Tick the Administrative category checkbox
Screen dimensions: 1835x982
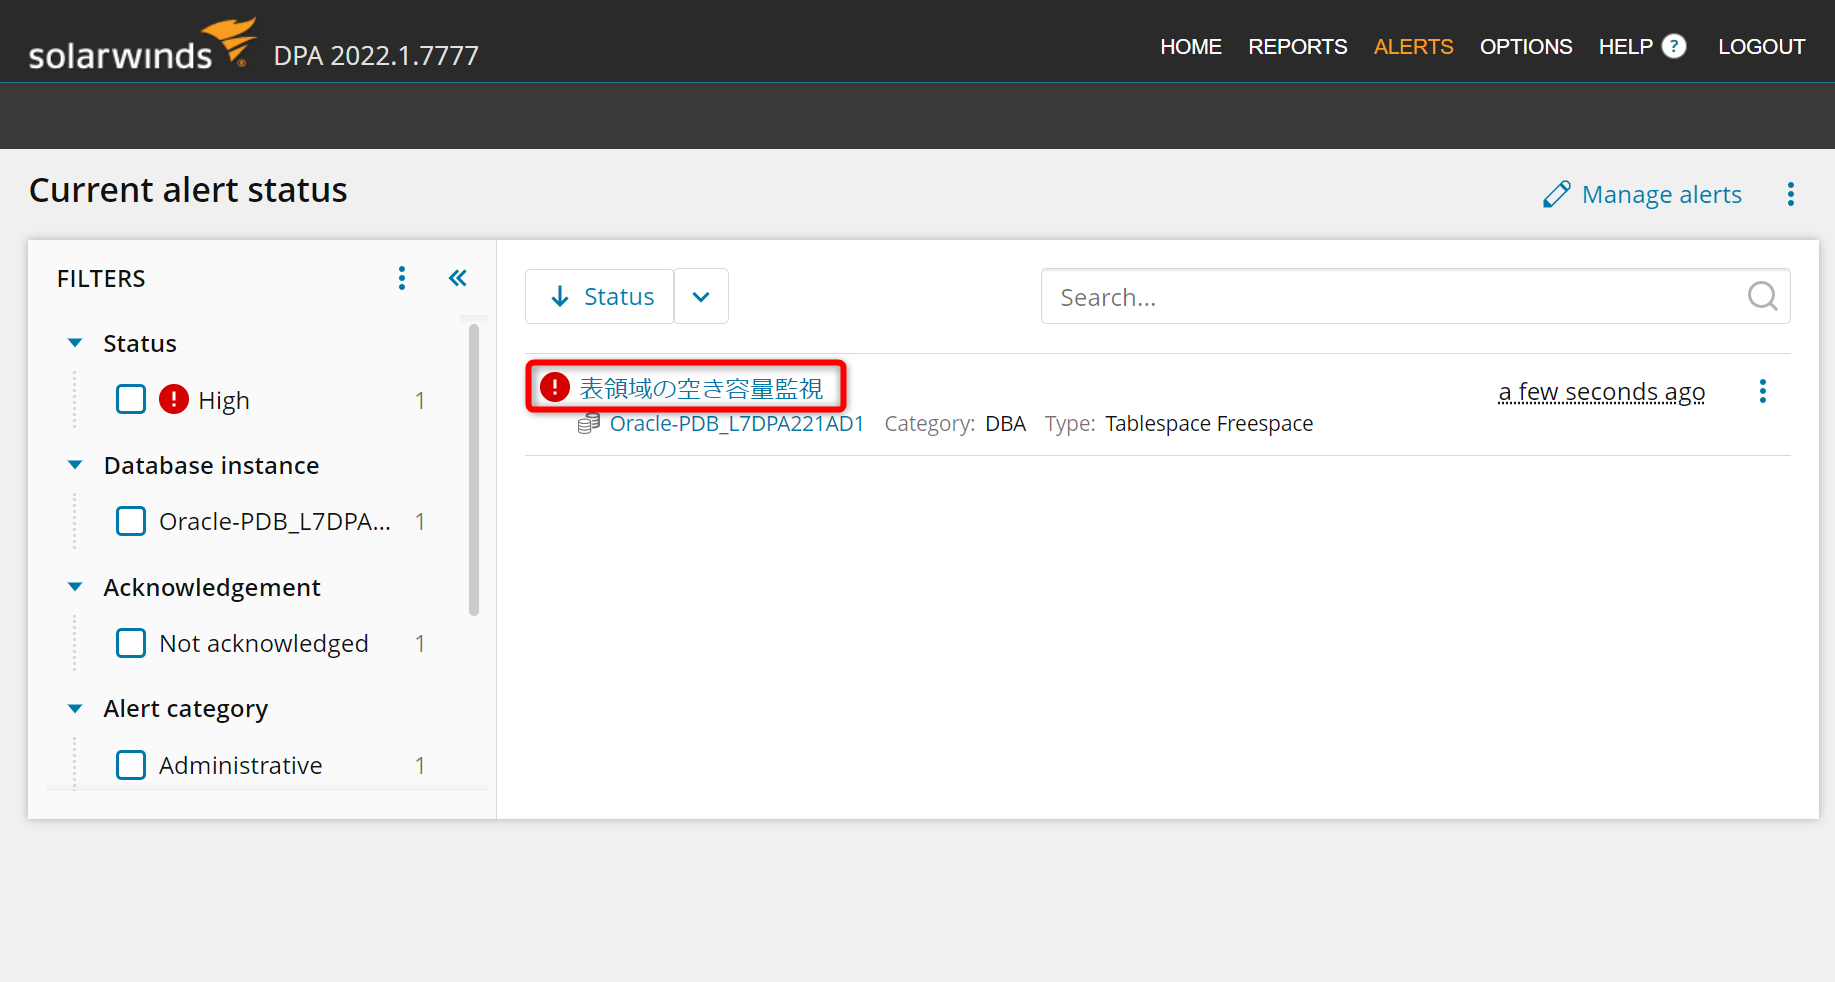pos(131,765)
